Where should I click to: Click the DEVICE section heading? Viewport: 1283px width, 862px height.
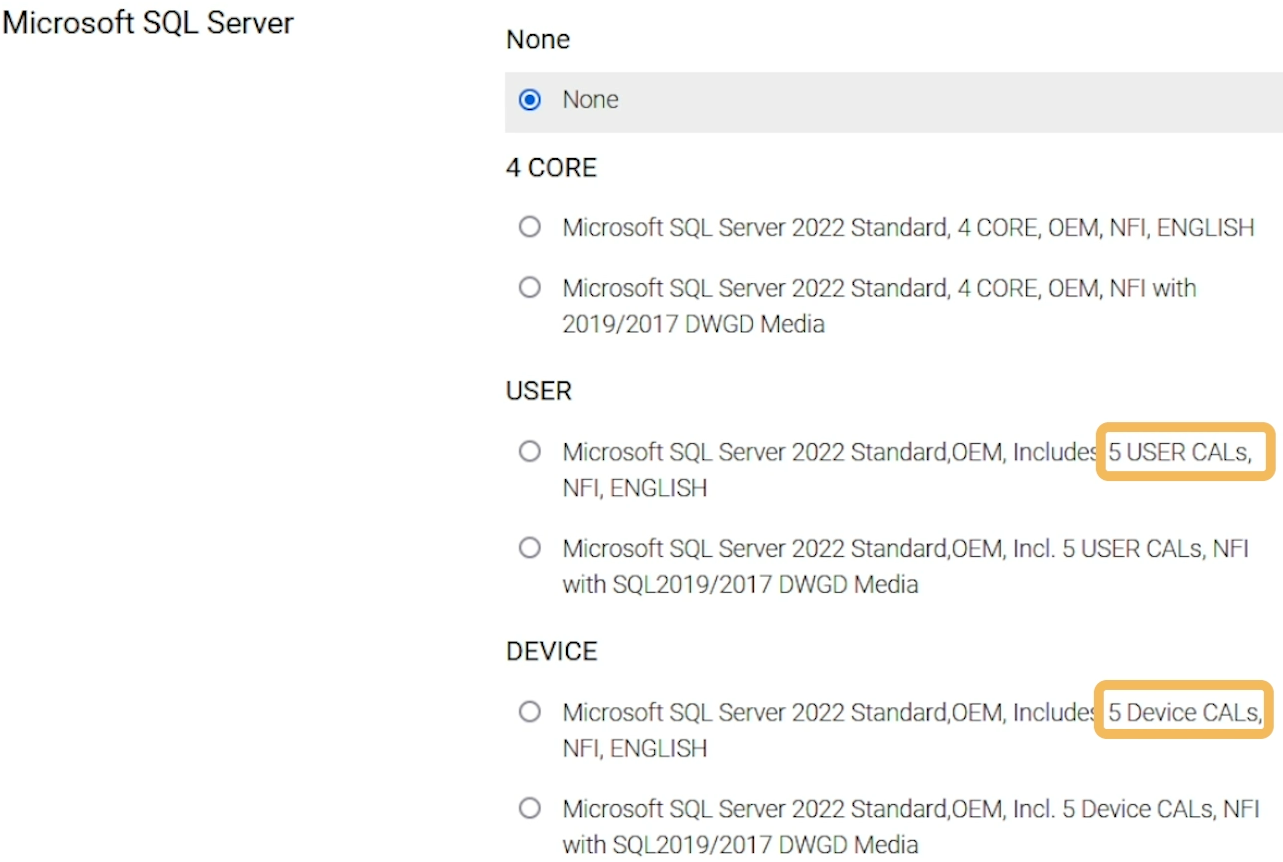551,651
